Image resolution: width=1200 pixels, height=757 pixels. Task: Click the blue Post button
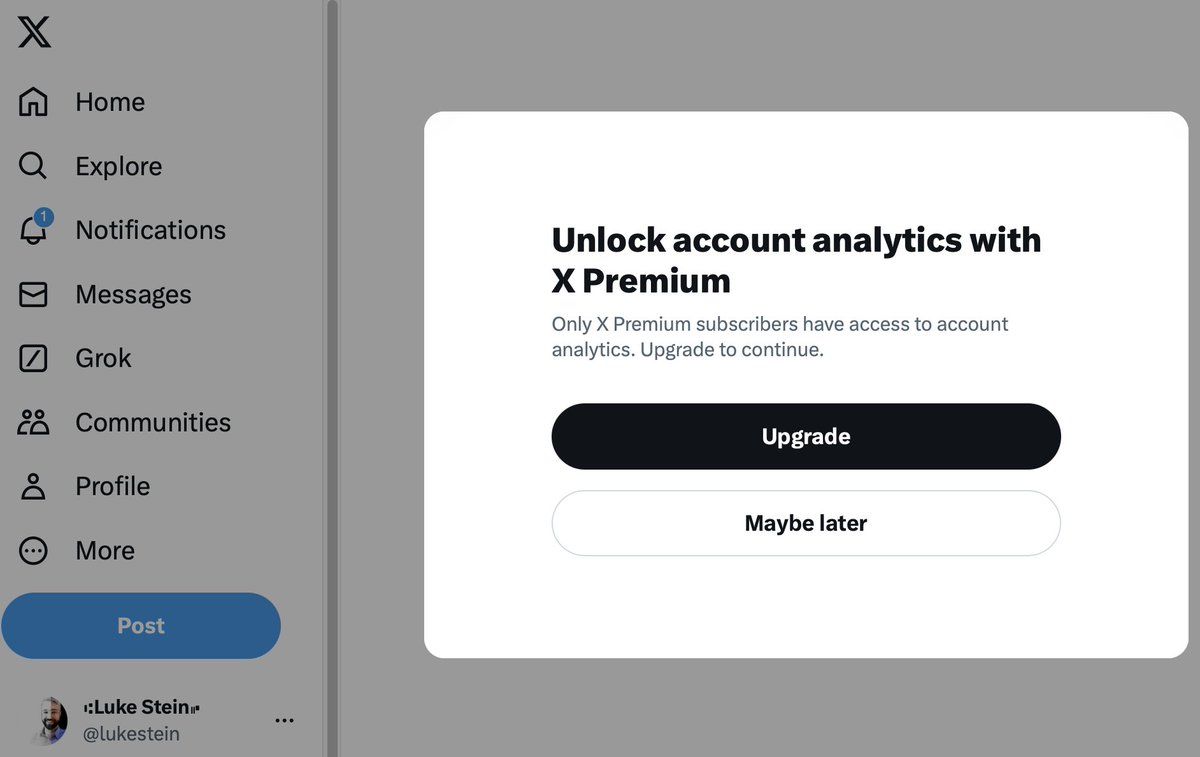[x=141, y=626]
